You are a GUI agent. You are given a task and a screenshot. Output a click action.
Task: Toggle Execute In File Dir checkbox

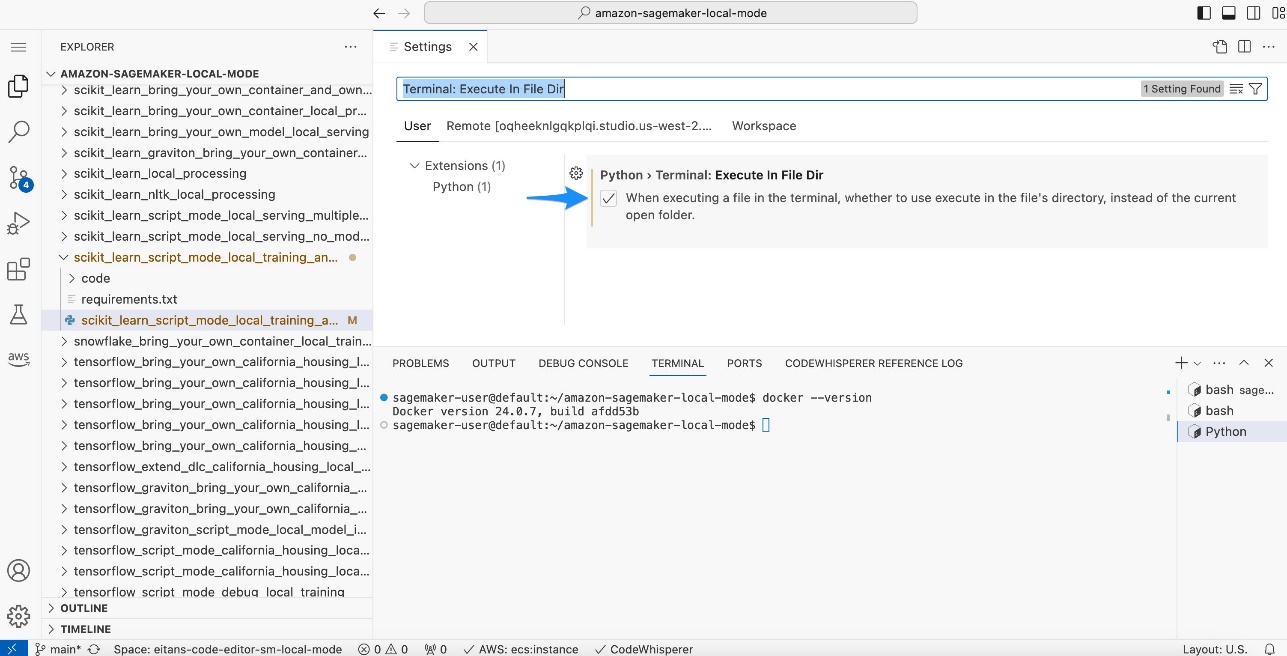click(x=609, y=198)
